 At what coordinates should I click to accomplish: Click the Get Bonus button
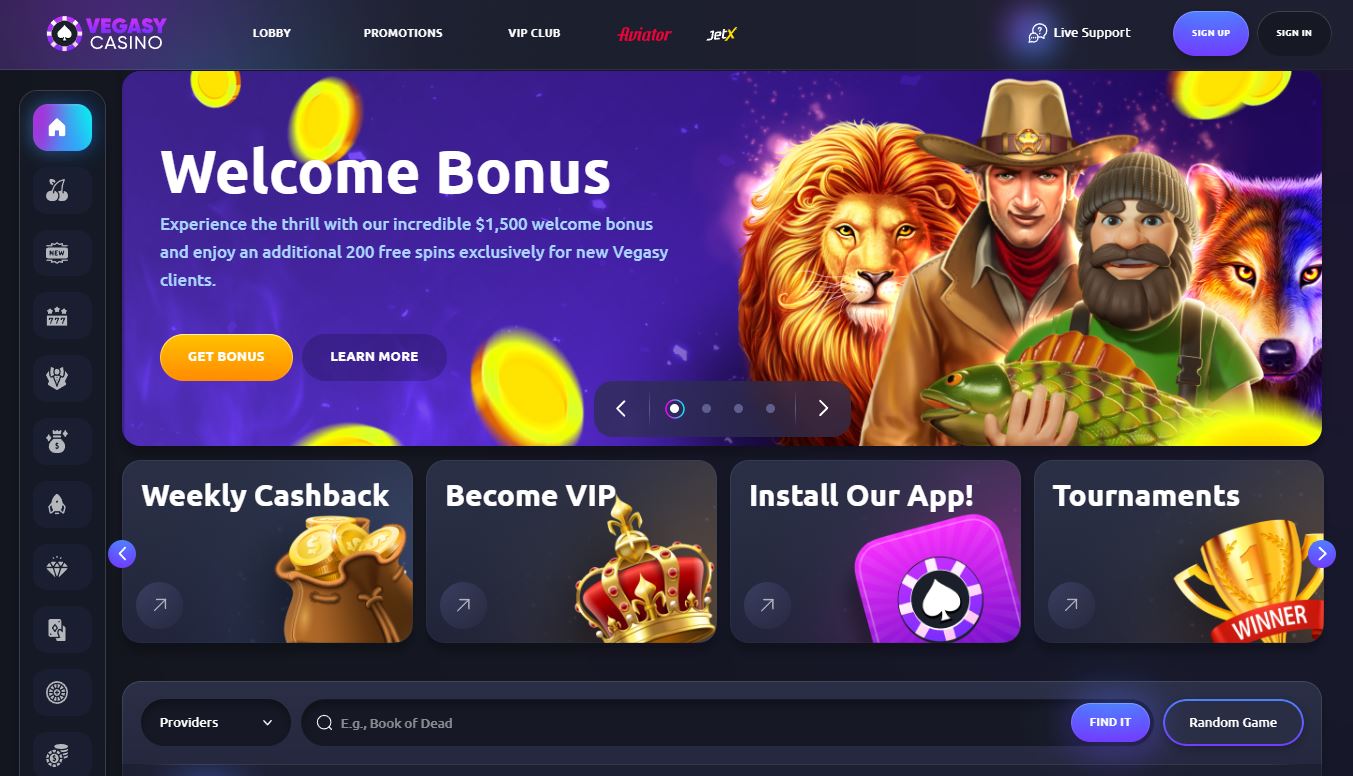226,357
